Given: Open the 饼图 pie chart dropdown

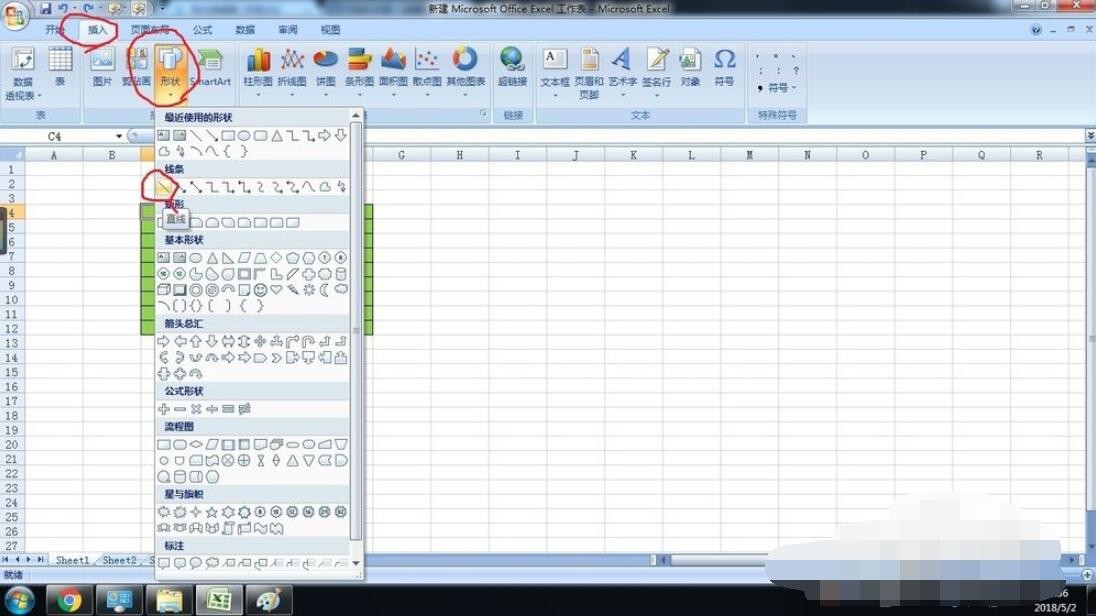Looking at the screenshot, I should click(326, 72).
